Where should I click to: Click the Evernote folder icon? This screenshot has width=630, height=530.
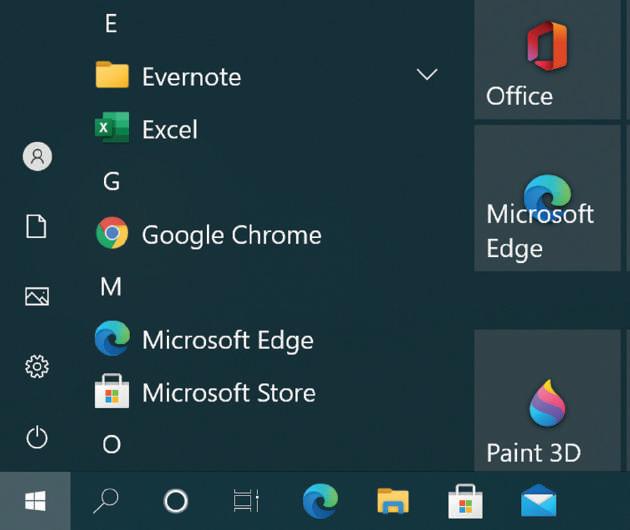coord(112,75)
